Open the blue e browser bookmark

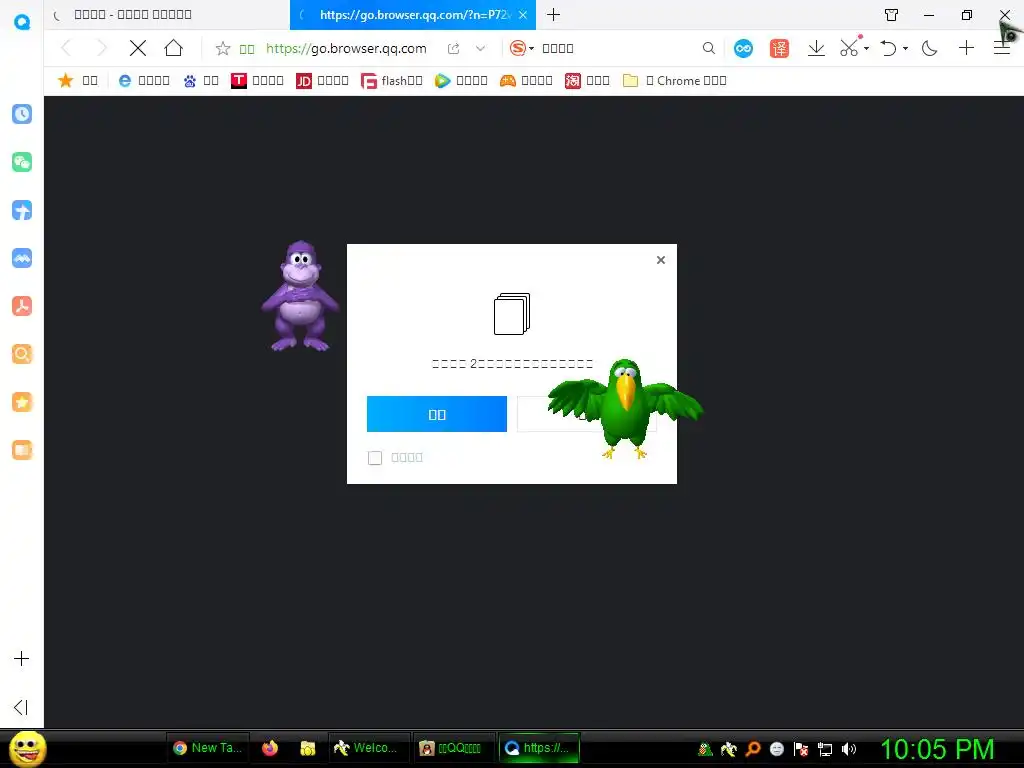(144, 80)
